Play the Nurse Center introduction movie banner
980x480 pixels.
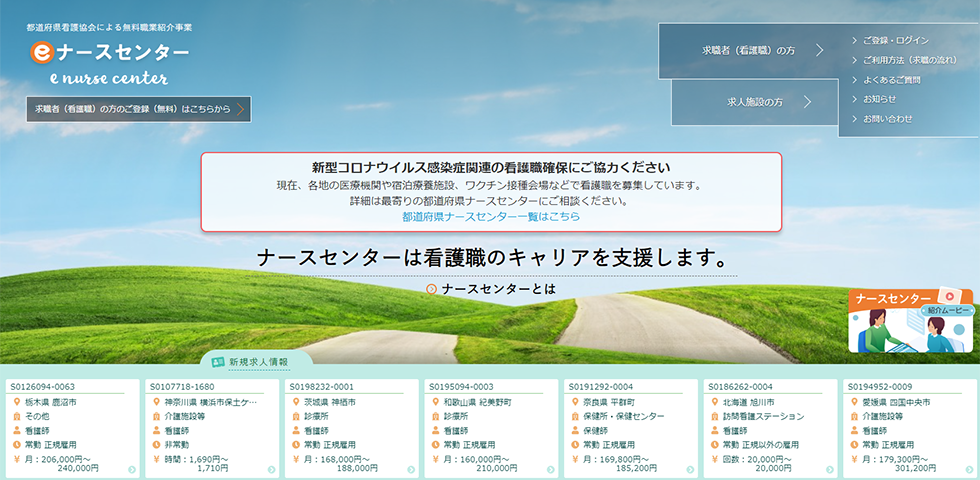(x=911, y=321)
